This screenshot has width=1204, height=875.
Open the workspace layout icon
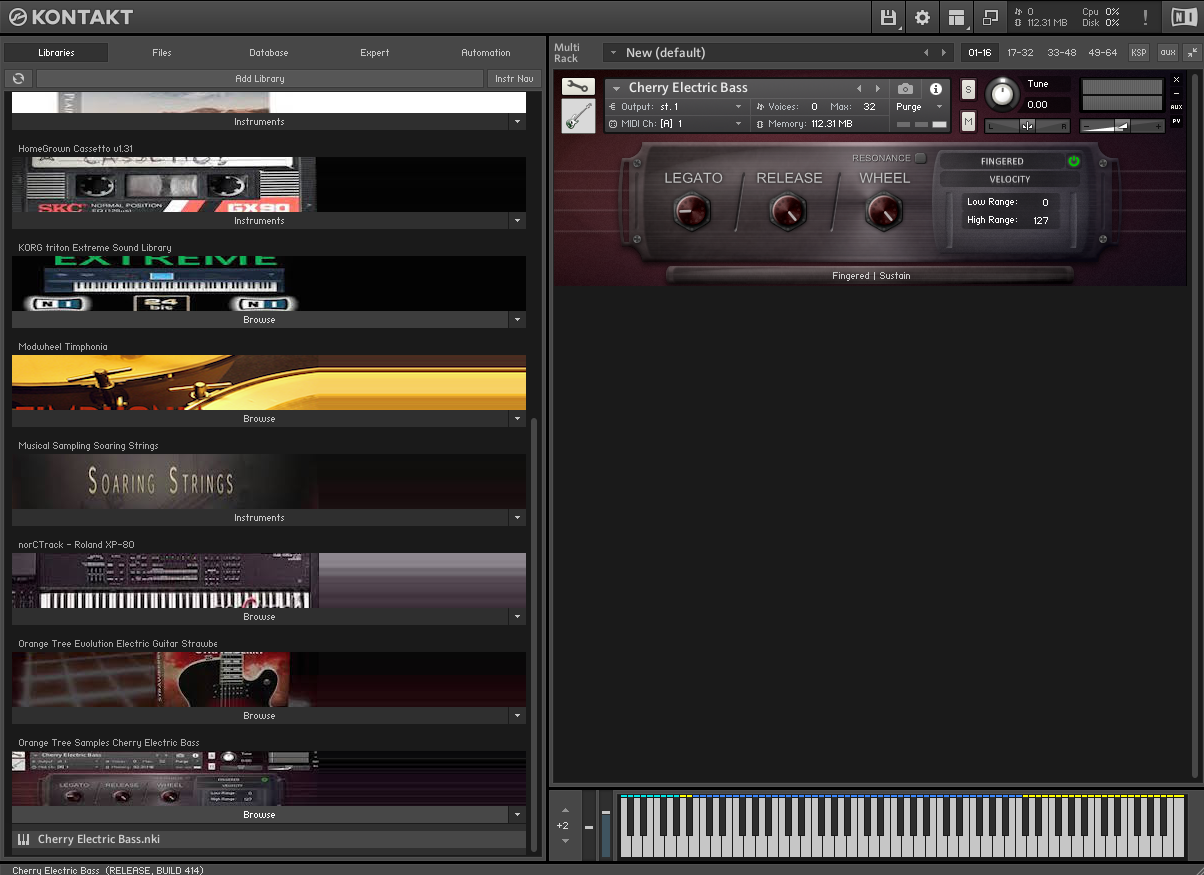pyautogui.click(x=957, y=17)
